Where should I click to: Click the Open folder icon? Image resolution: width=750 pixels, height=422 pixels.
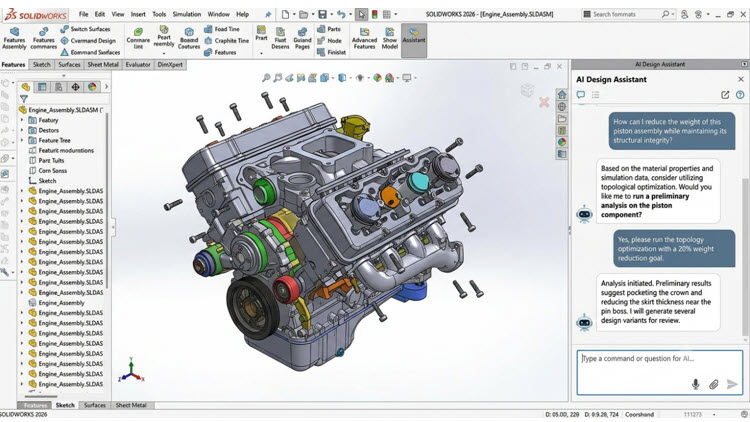coord(303,14)
